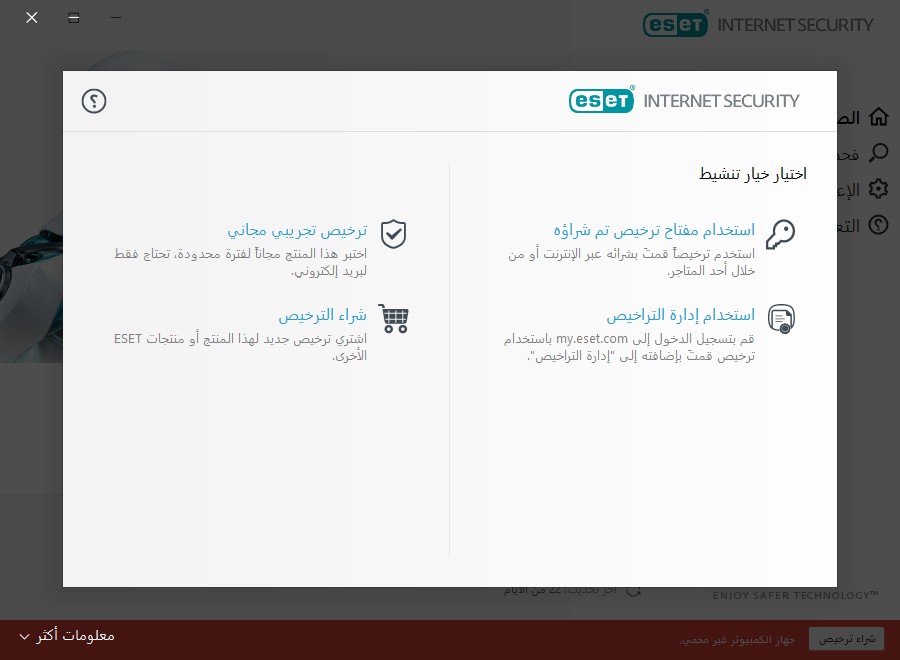Minimize the ESET main window
900x660 pixels.
(x=115, y=18)
